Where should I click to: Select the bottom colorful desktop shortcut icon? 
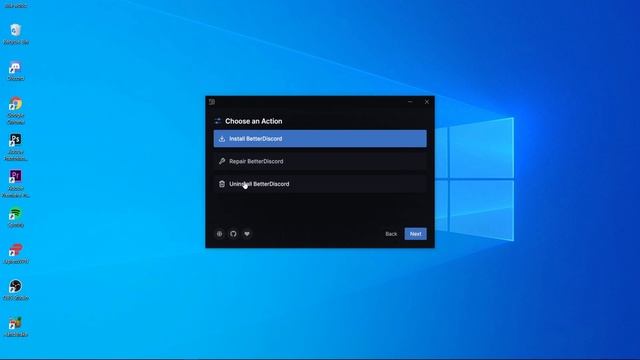click(x=16, y=327)
